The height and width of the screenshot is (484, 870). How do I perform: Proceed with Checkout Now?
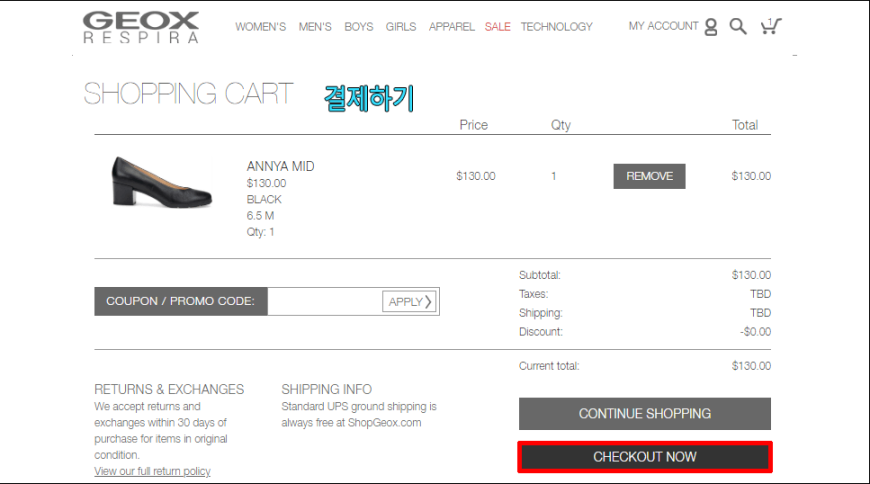[x=645, y=457]
